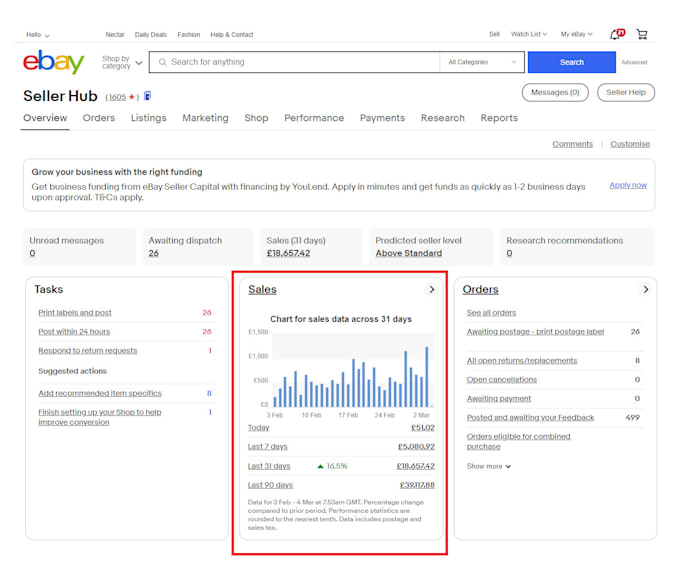Open the shopping cart icon
This screenshot has height=564, width=680.
click(641, 34)
